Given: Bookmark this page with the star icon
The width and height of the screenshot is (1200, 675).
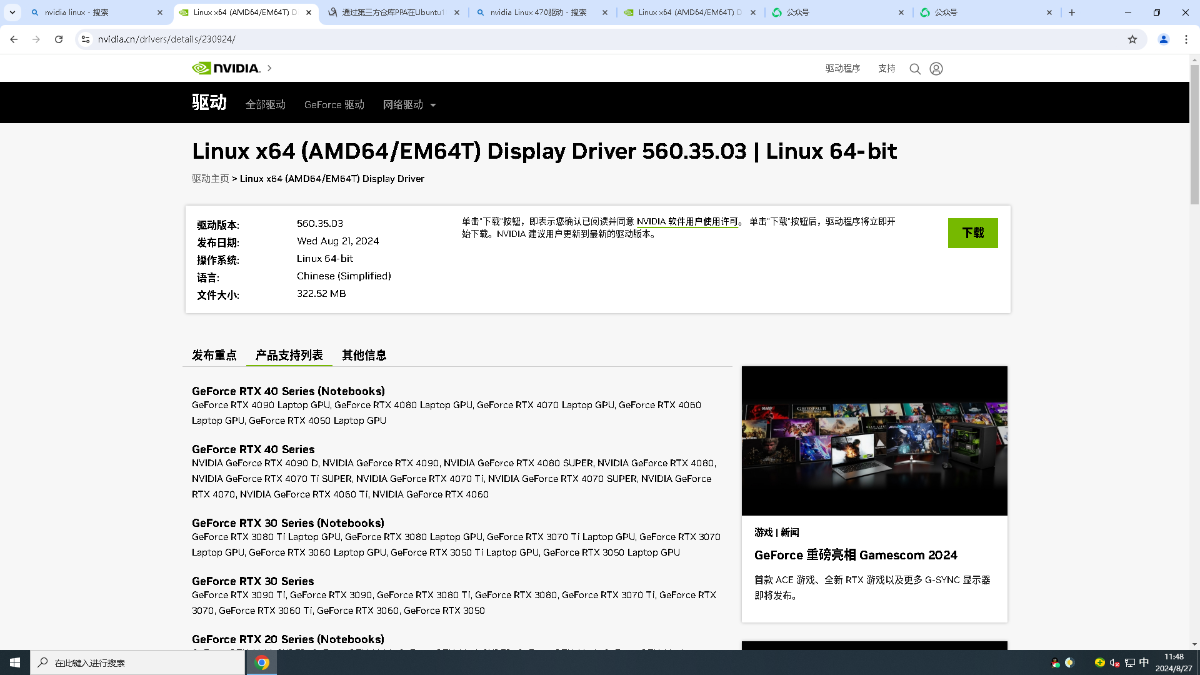Looking at the screenshot, I should point(1132,39).
